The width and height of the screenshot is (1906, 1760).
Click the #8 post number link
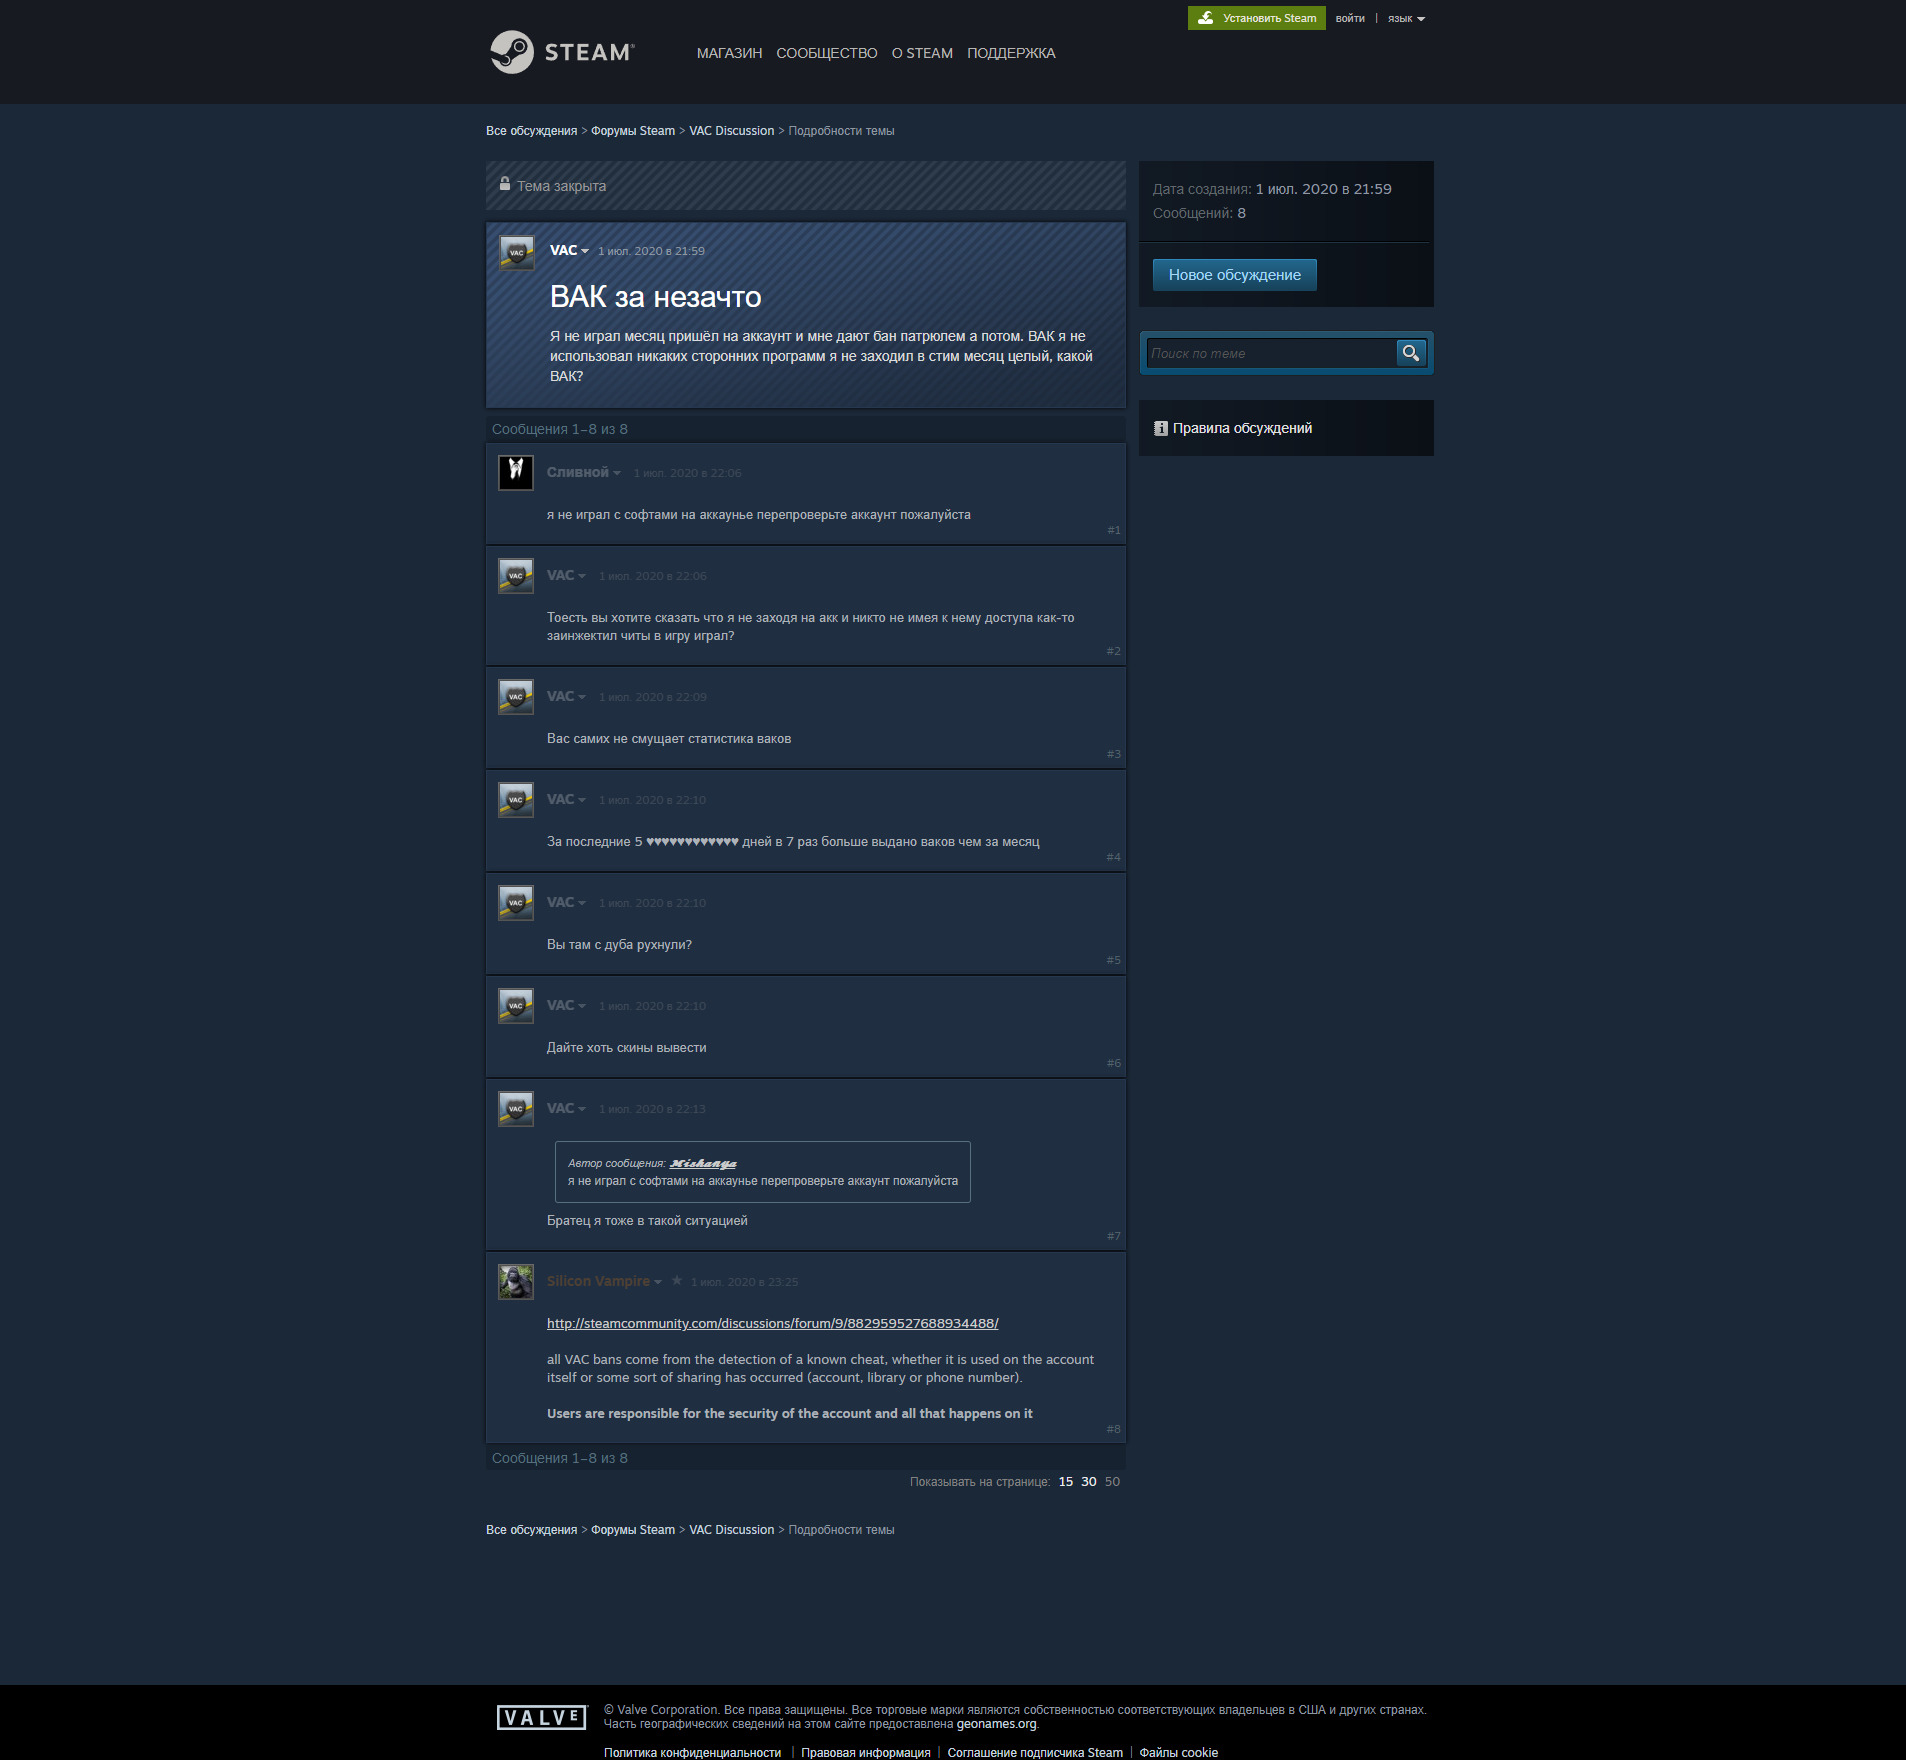pyautogui.click(x=1114, y=1429)
